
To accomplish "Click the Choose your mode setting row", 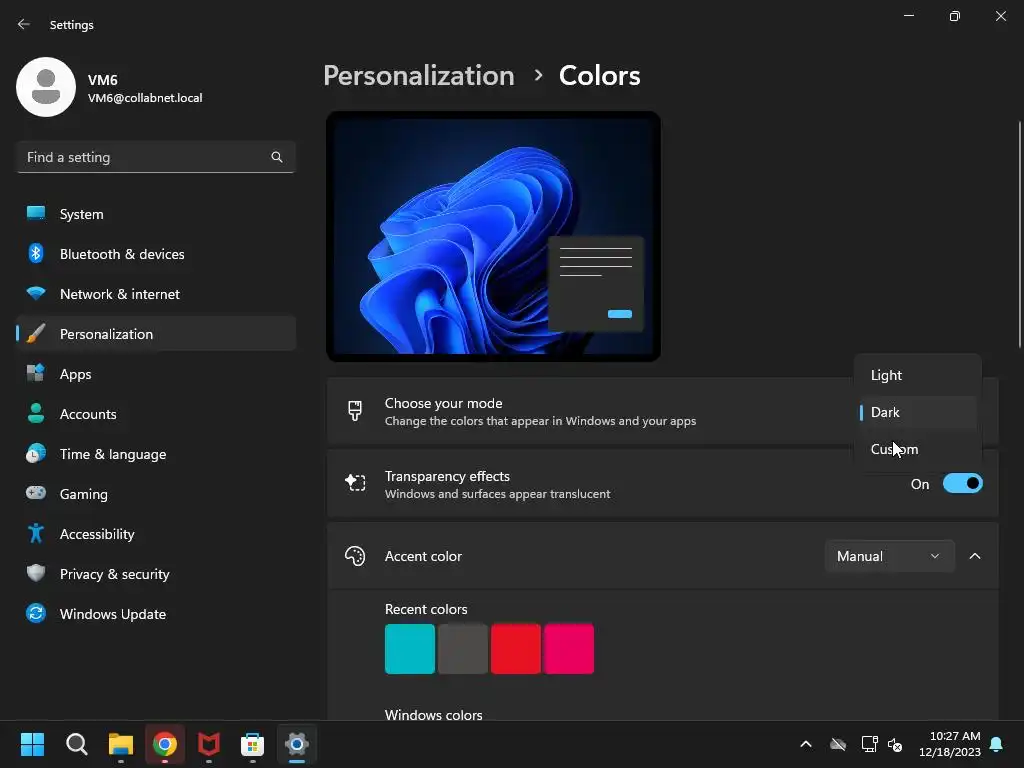I will click(x=662, y=411).
